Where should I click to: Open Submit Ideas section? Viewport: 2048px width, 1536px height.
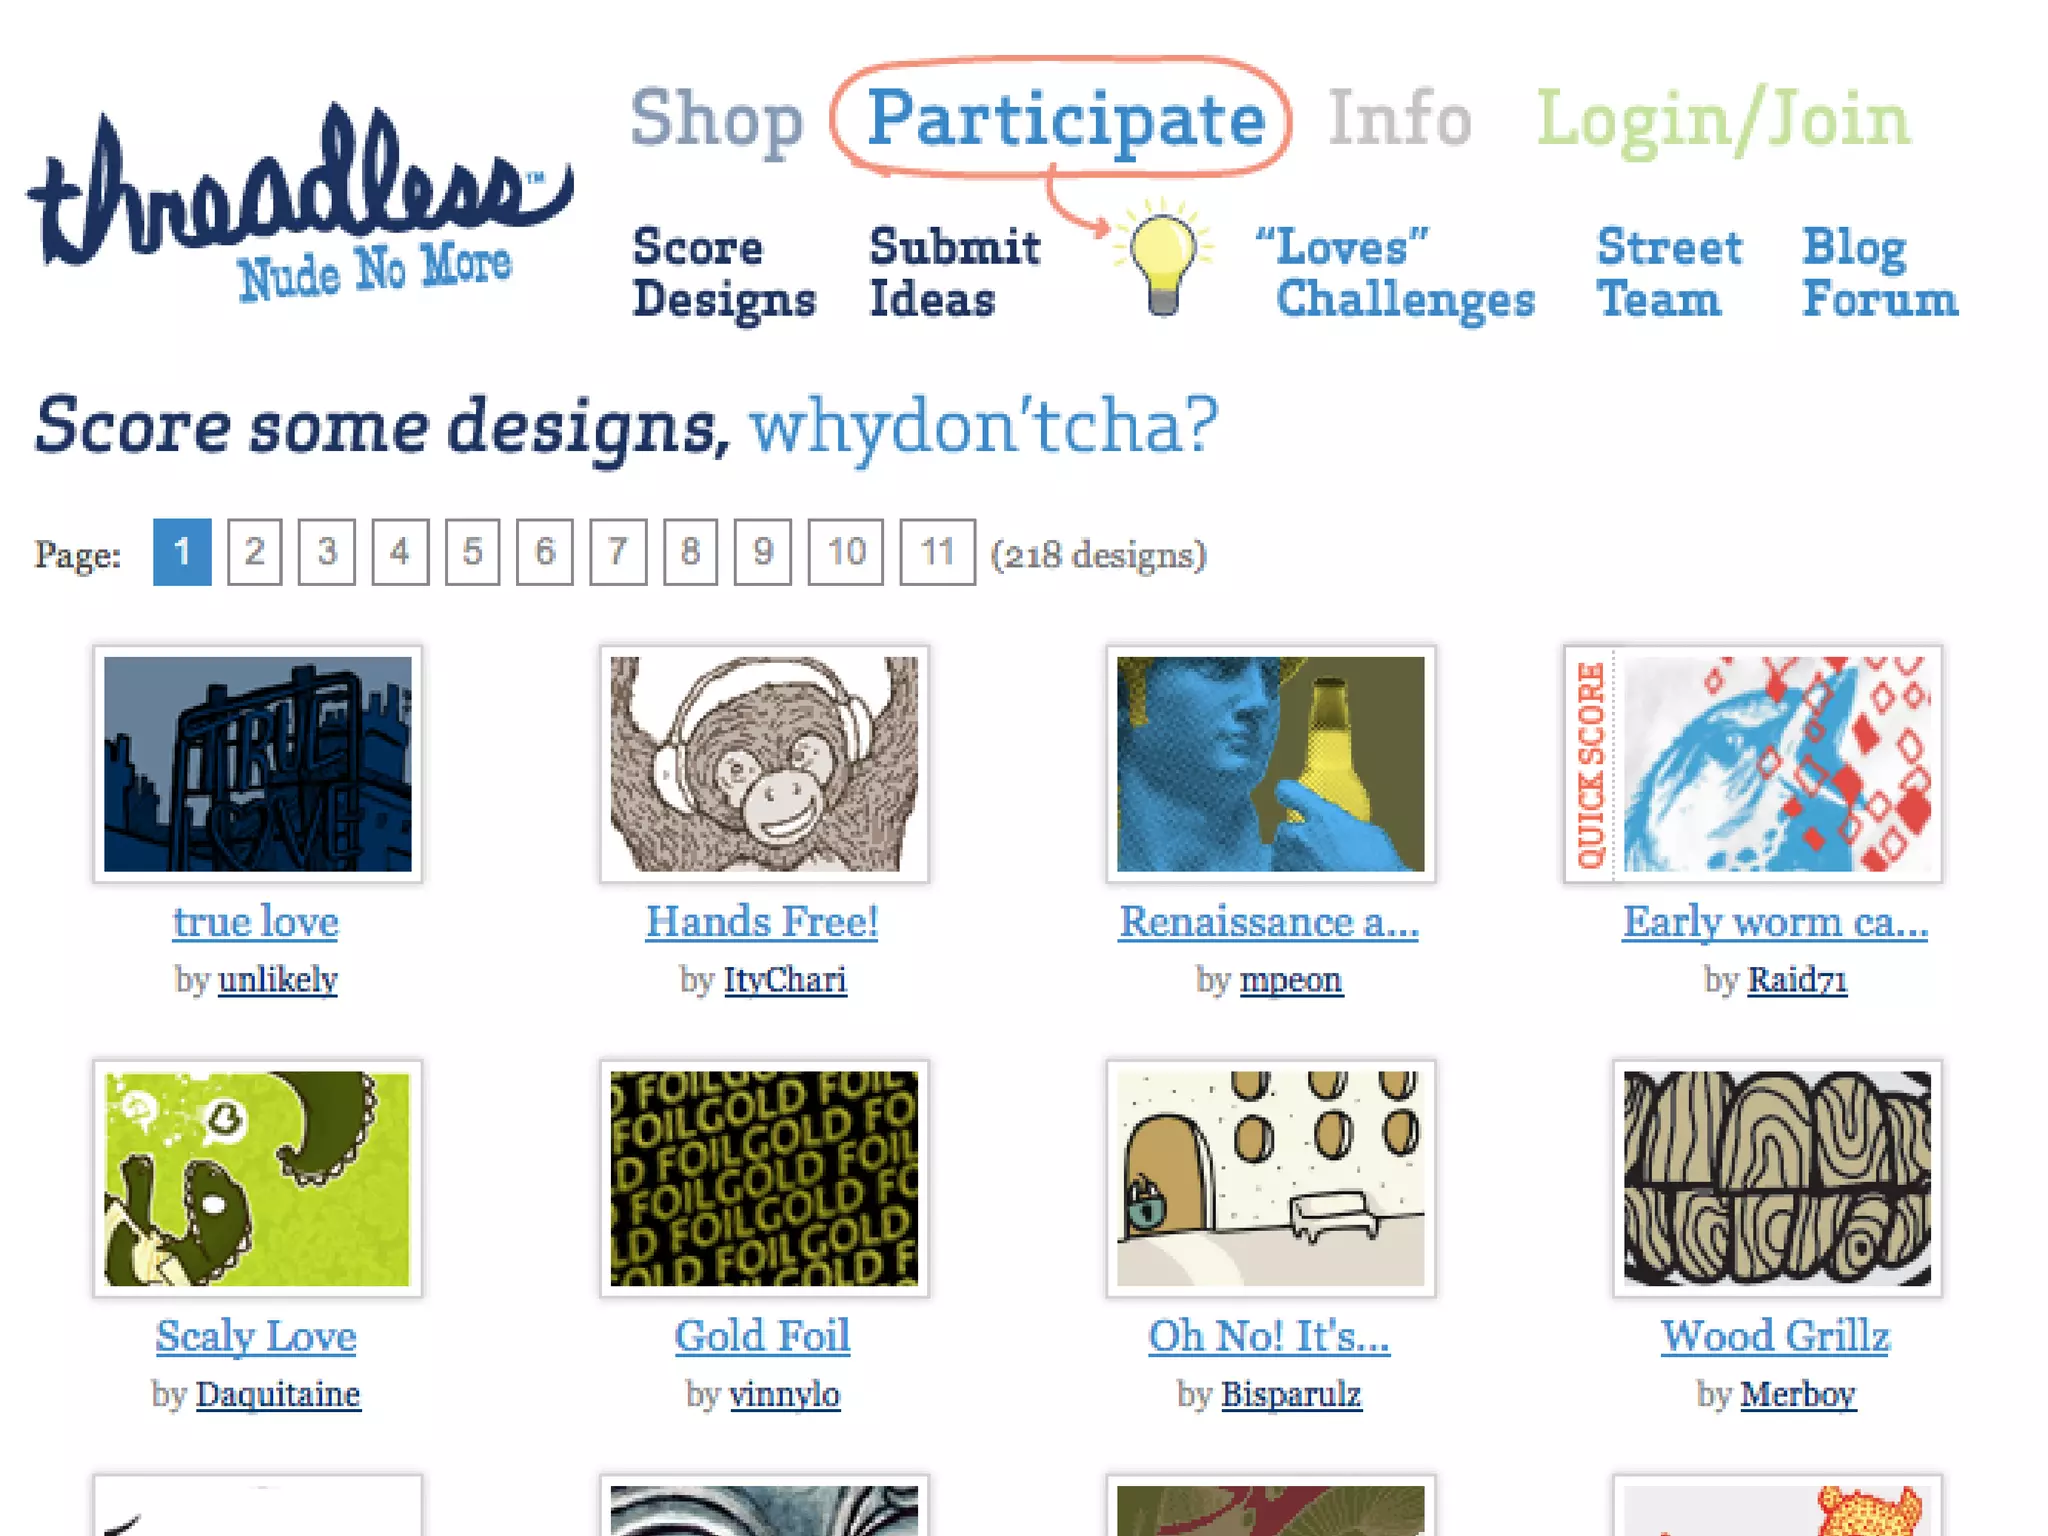click(x=955, y=273)
